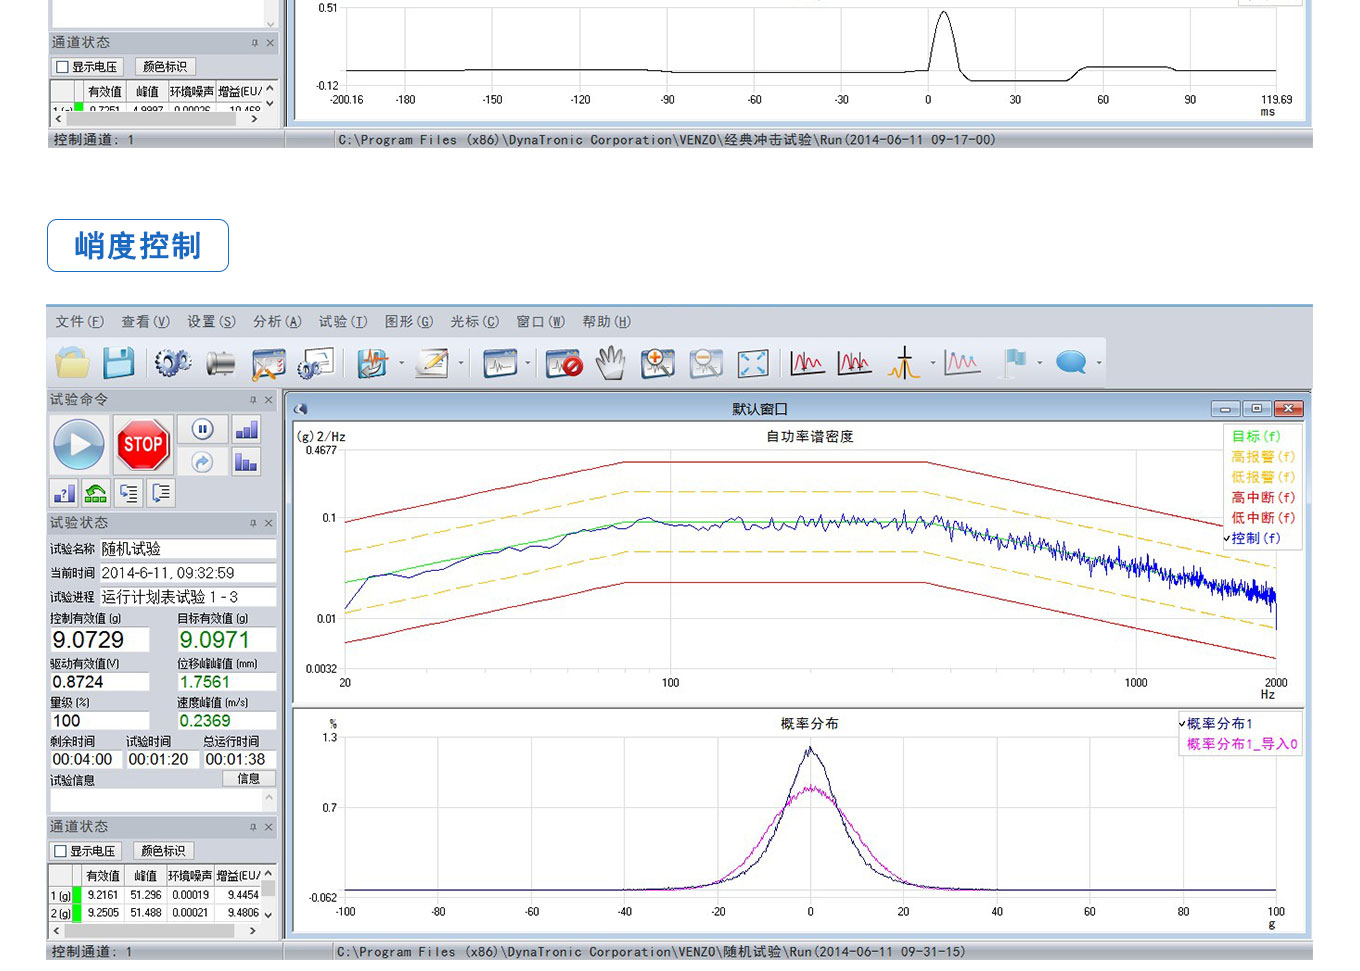The width and height of the screenshot is (1360, 971).
Task: Click the 量级(%) value field showing 100
Action: pos(99,721)
